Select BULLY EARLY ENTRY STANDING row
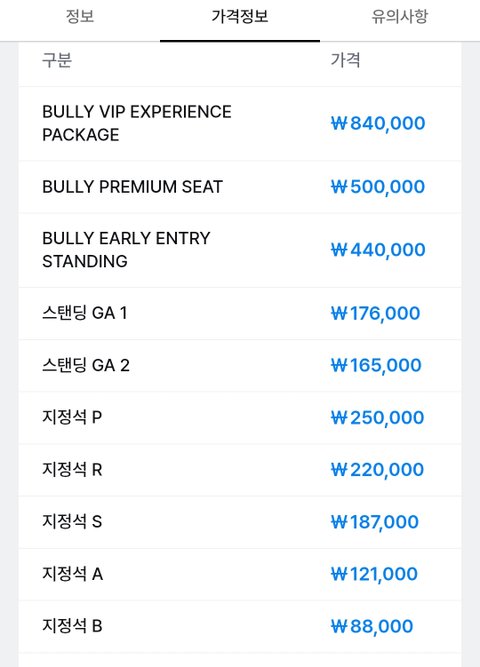The image size is (480, 667). (x=240, y=250)
